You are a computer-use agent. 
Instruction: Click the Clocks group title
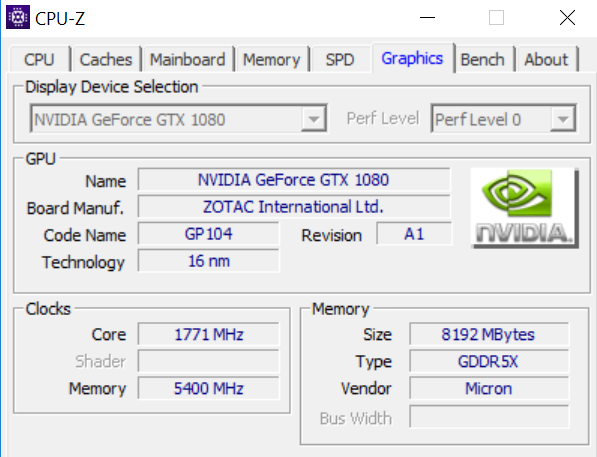(48, 308)
